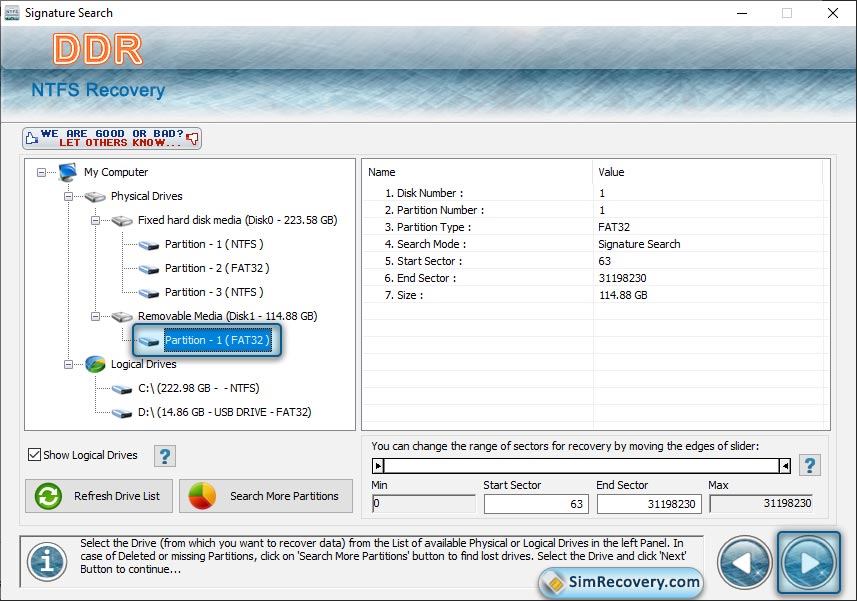Open the SimRecovery.com link
The height and width of the screenshot is (601, 857).
point(621,582)
